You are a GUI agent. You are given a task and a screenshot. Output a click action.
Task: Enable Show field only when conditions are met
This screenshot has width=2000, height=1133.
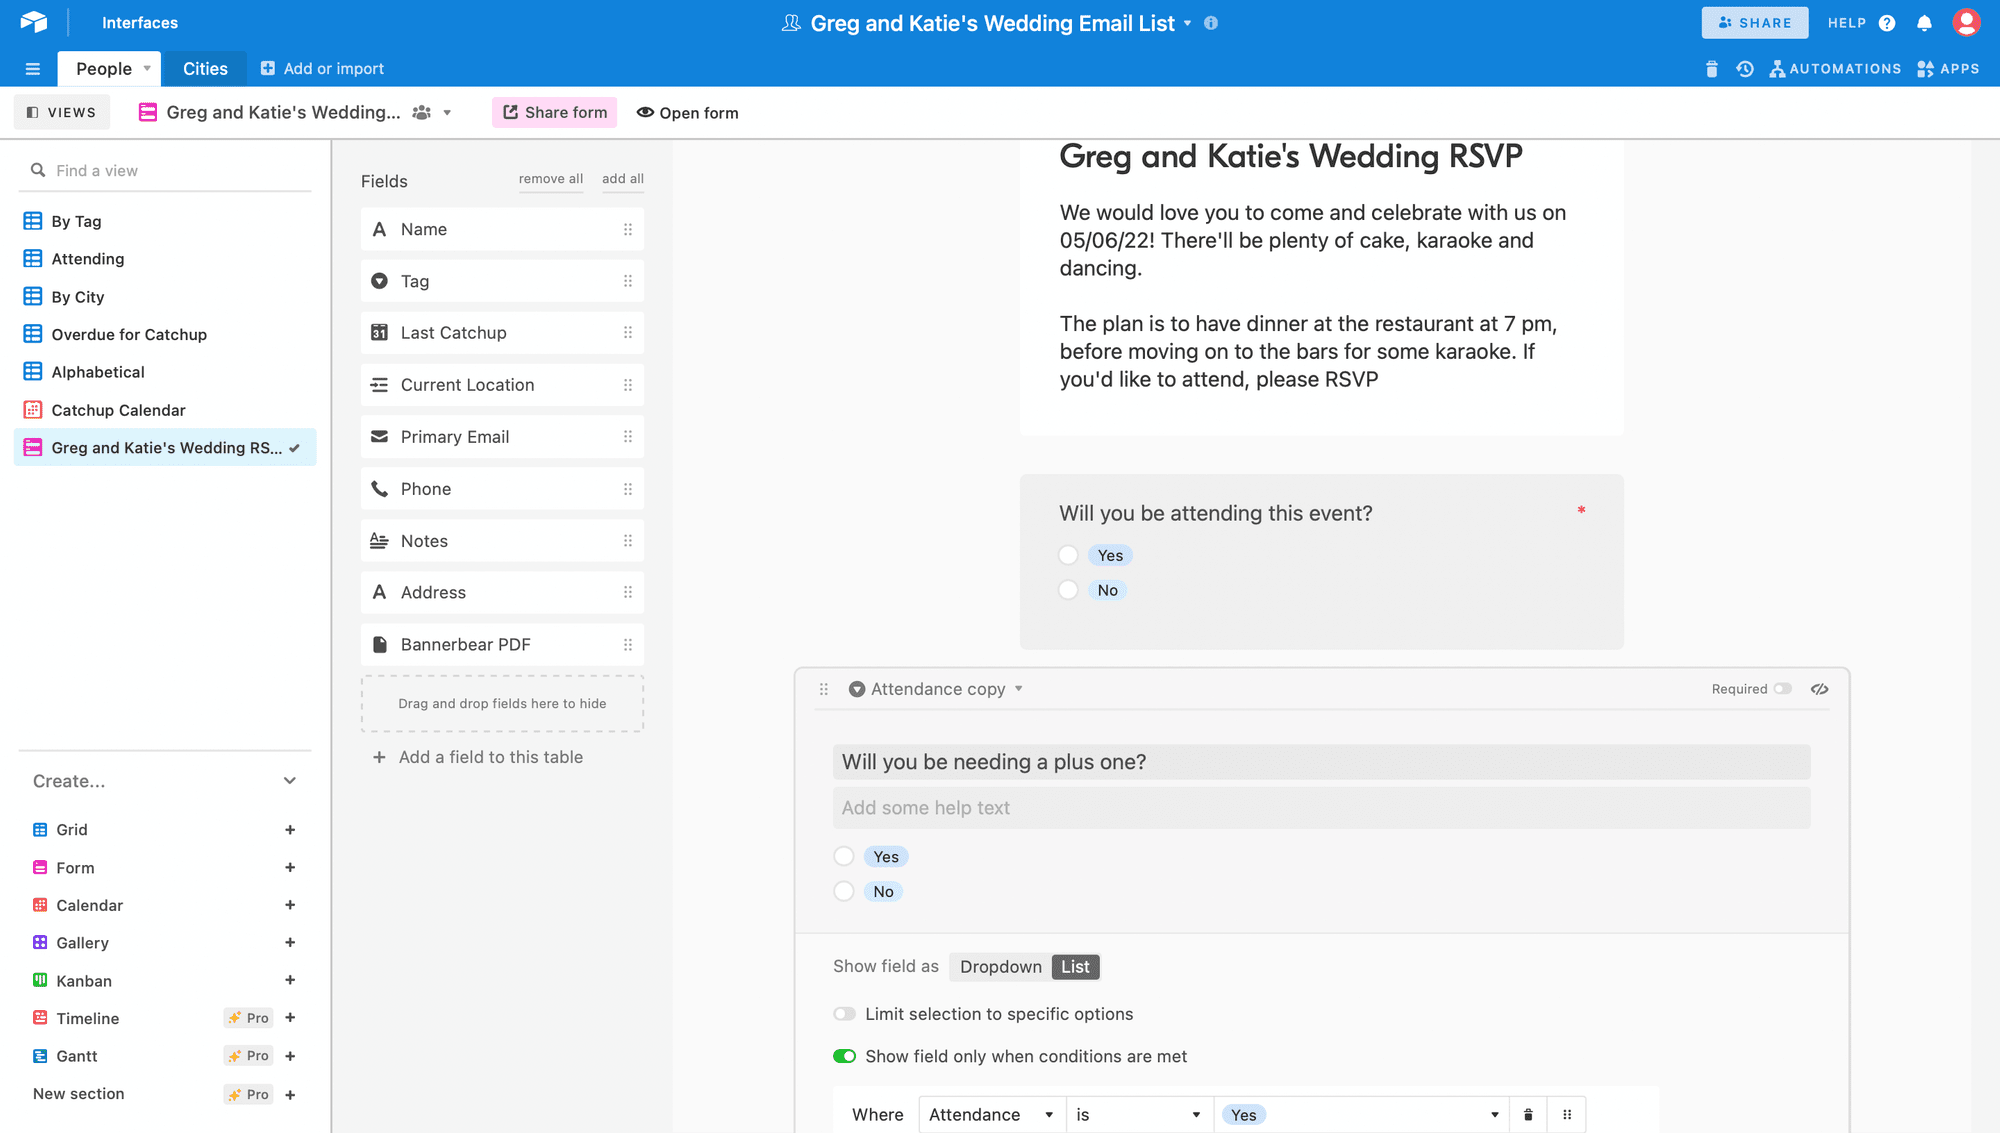843,1056
